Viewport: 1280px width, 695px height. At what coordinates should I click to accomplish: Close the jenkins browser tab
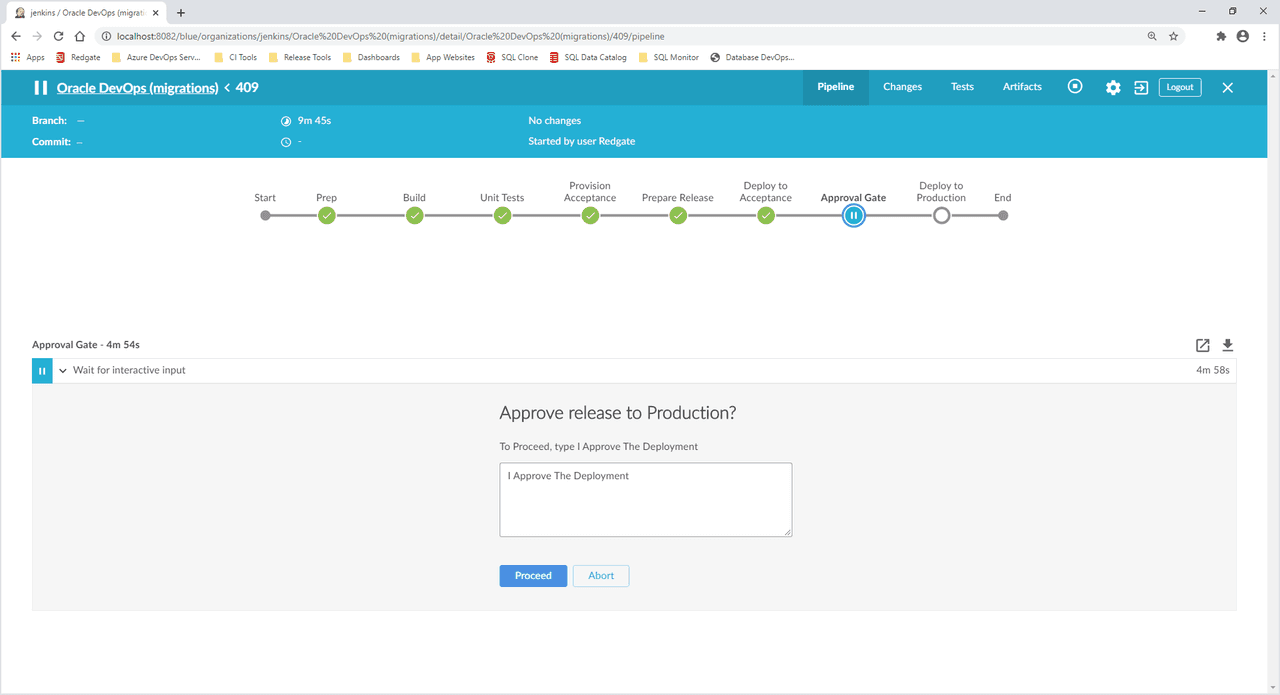[156, 13]
